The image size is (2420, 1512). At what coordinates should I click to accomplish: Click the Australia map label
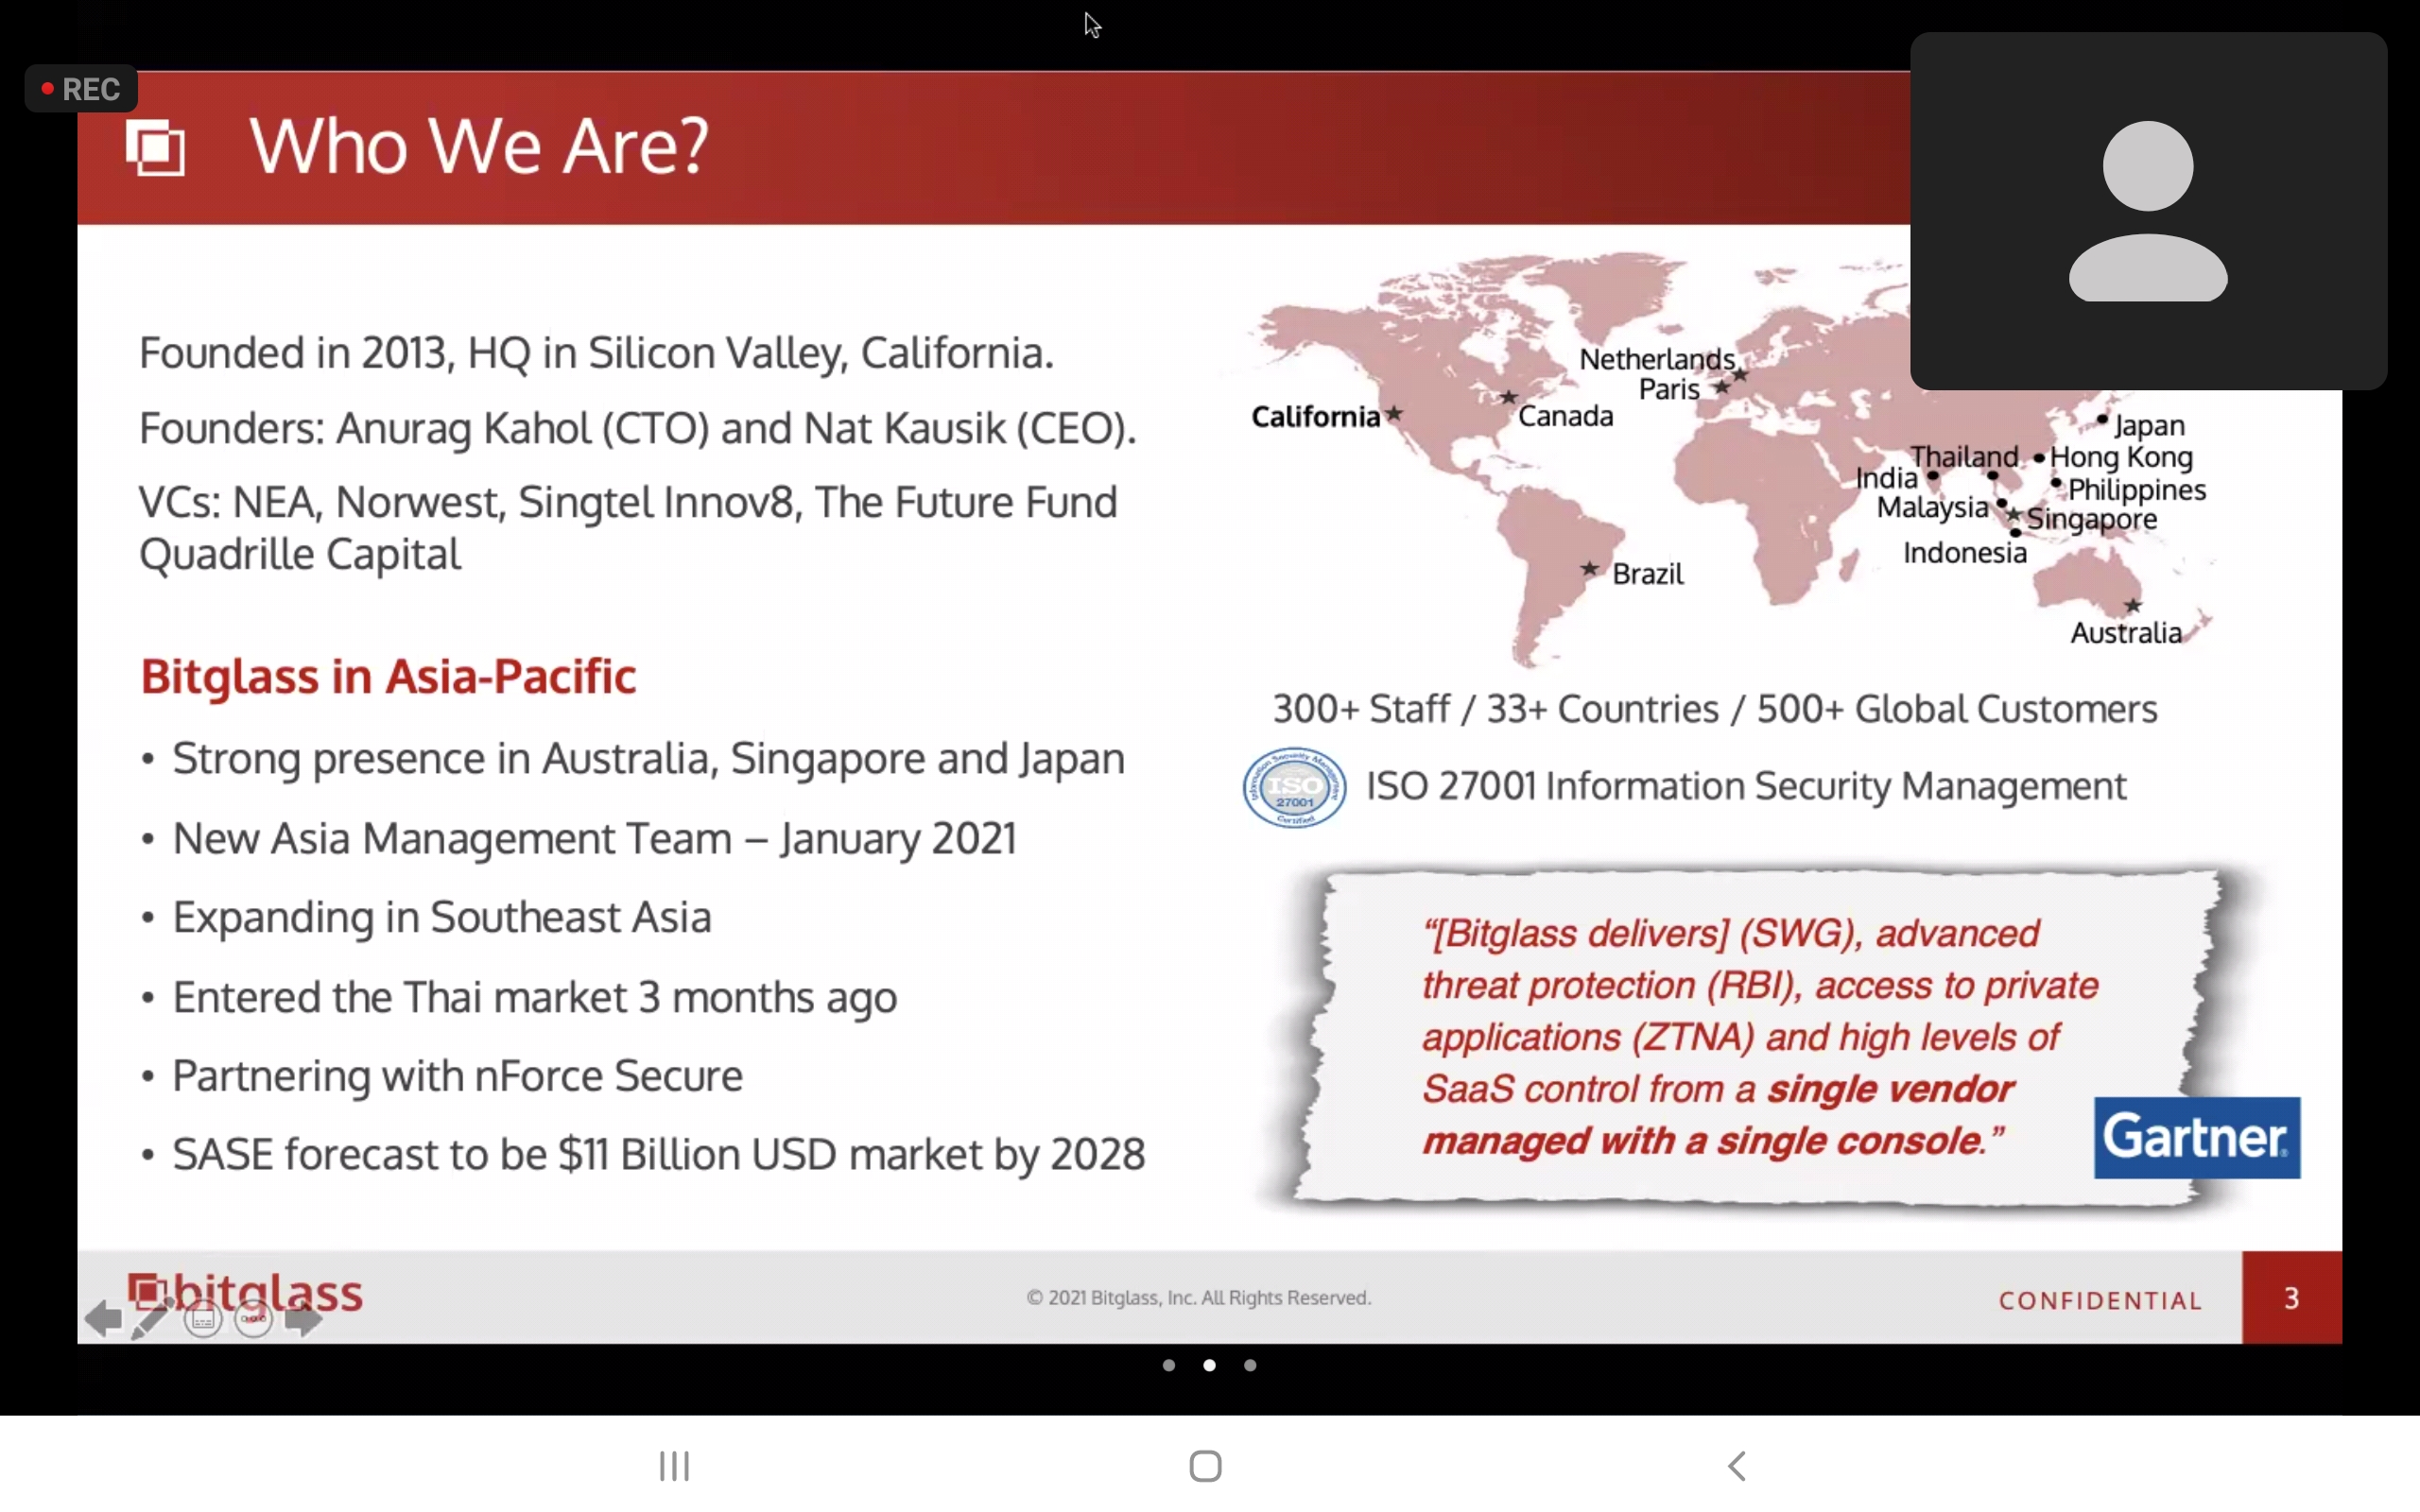tap(2126, 633)
